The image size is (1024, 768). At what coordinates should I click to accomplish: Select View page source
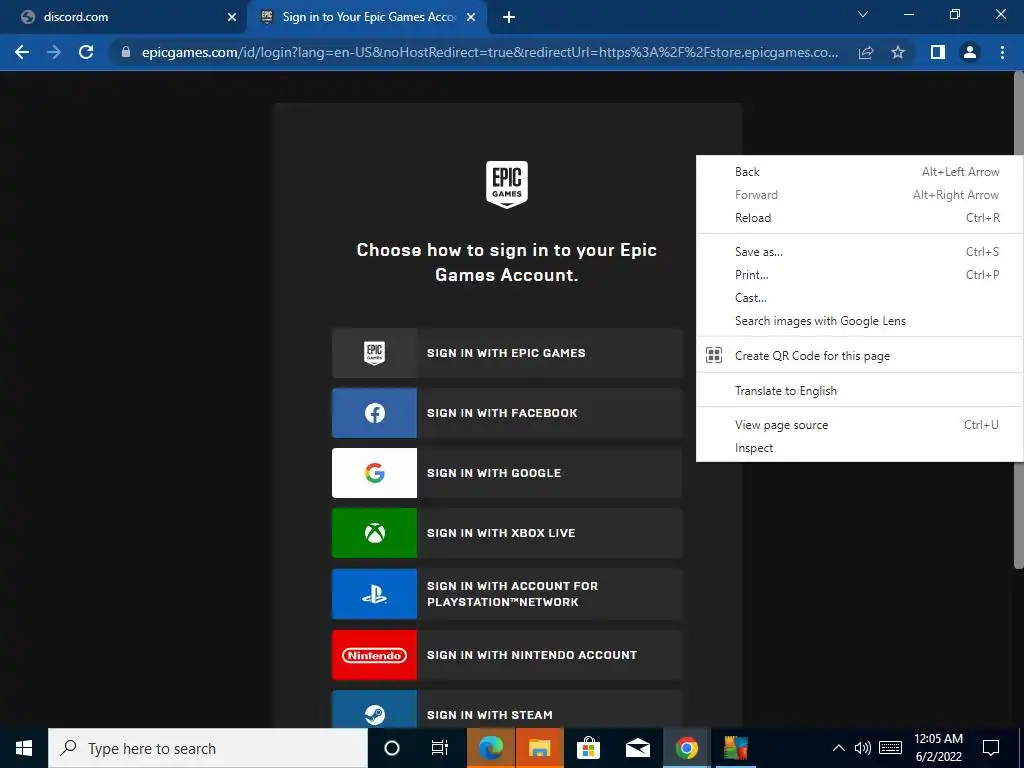click(859, 424)
